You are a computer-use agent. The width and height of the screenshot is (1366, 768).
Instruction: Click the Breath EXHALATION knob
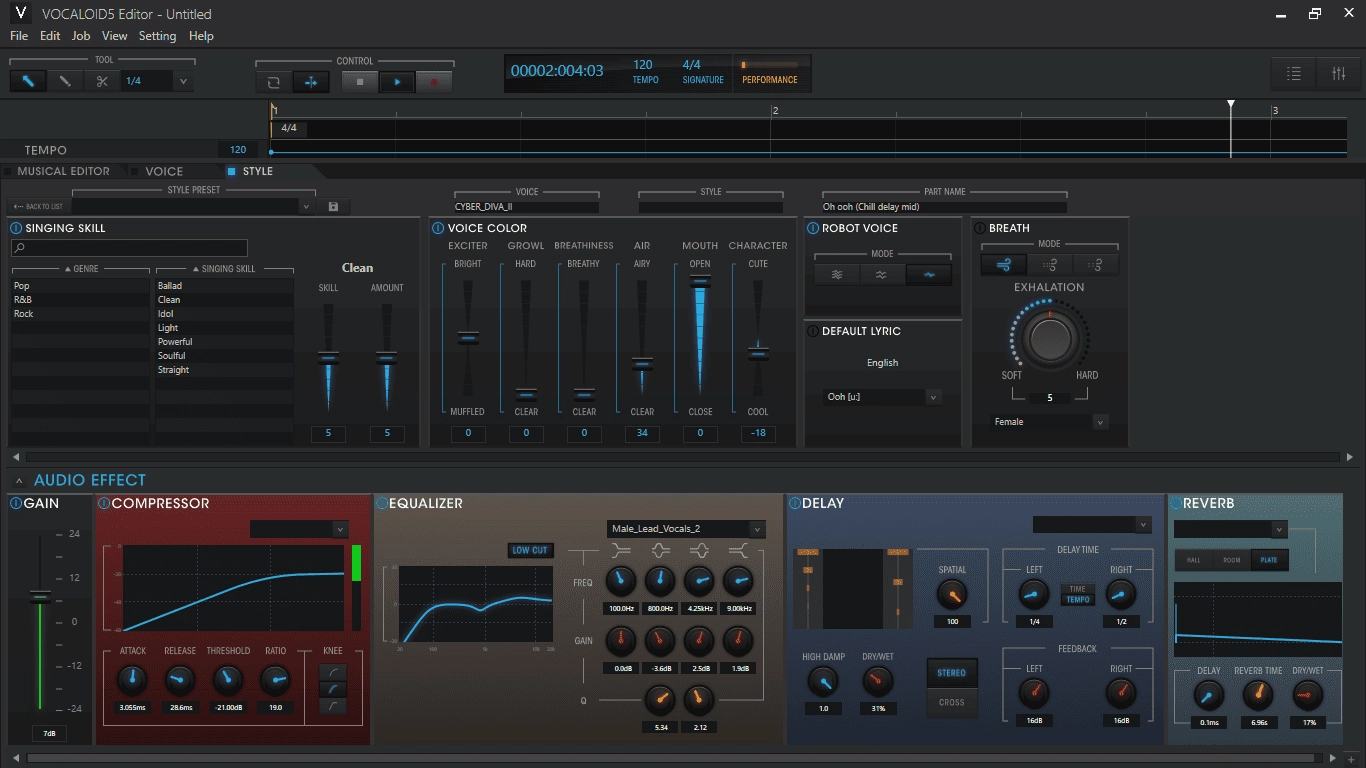pos(1049,339)
